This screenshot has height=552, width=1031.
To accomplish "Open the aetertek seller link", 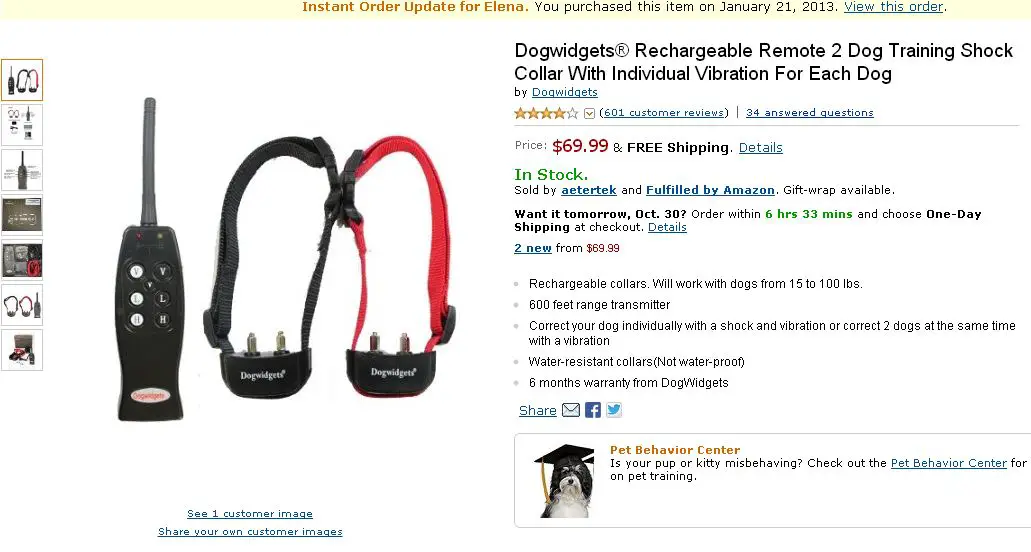I will 588,190.
